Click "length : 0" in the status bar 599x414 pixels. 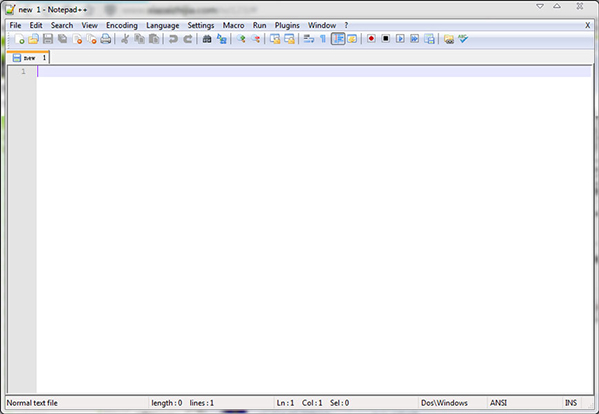tap(167, 403)
